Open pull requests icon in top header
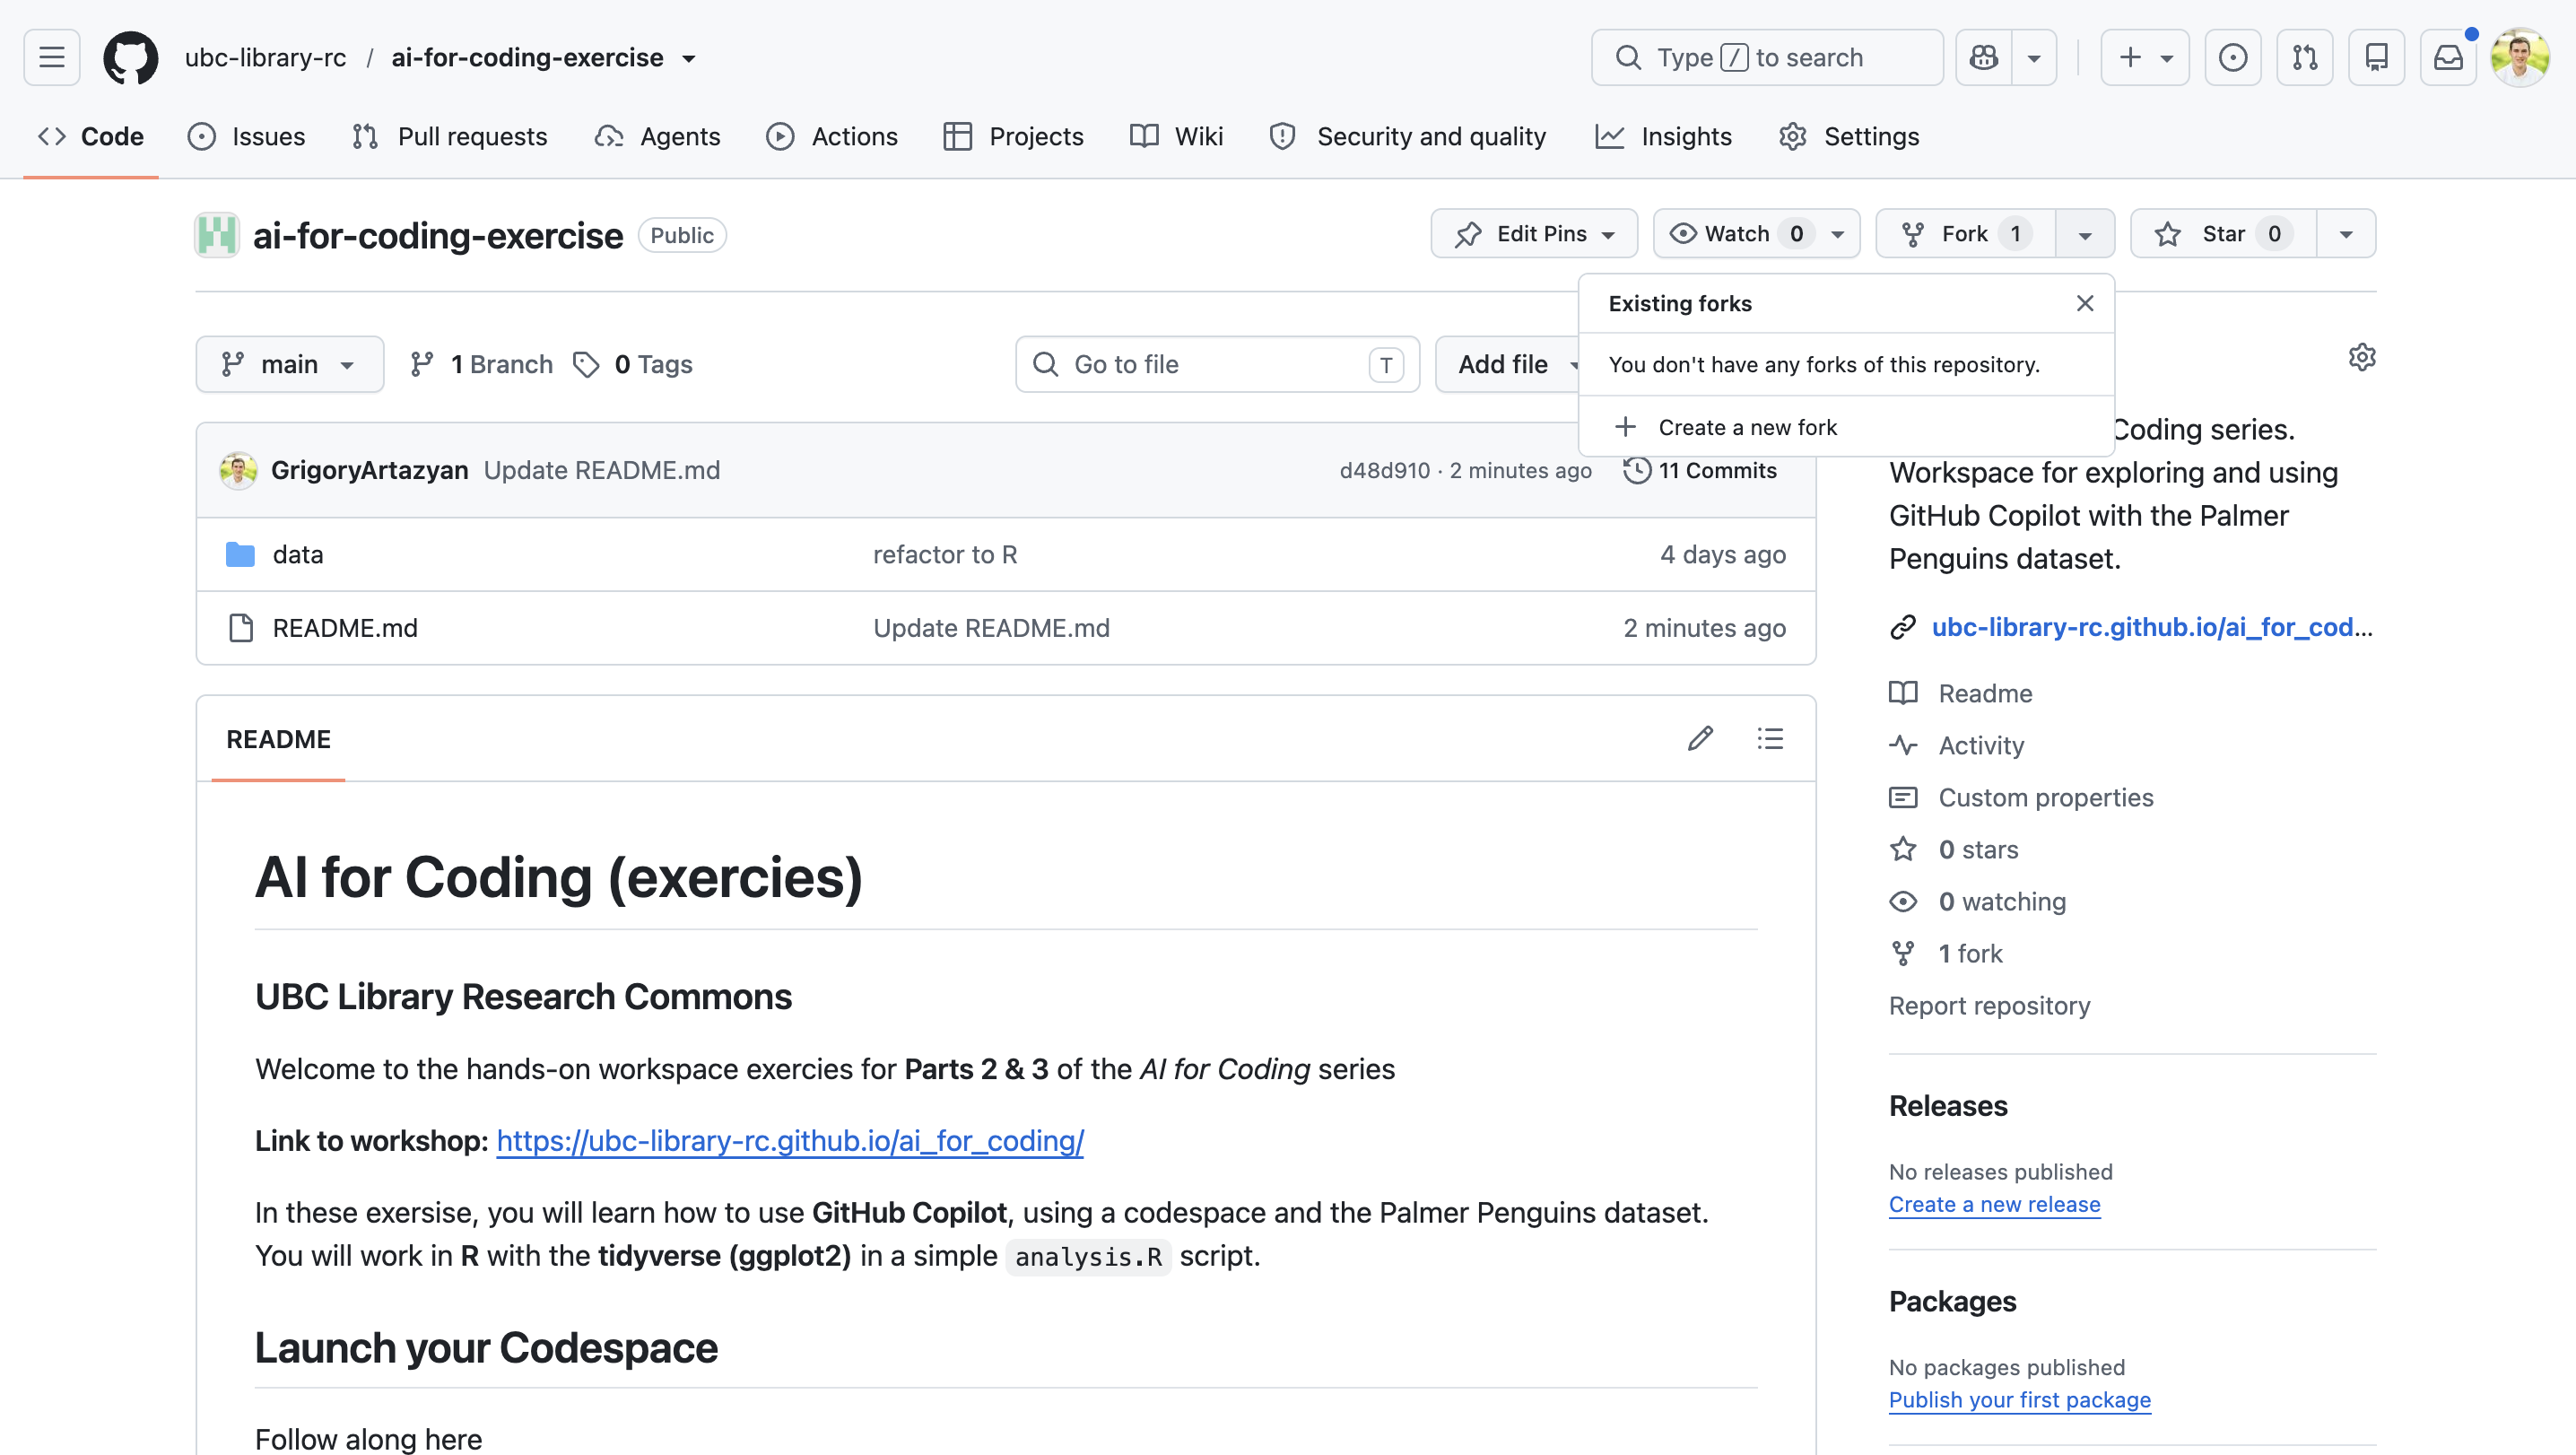The image size is (2576, 1455). click(2304, 57)
